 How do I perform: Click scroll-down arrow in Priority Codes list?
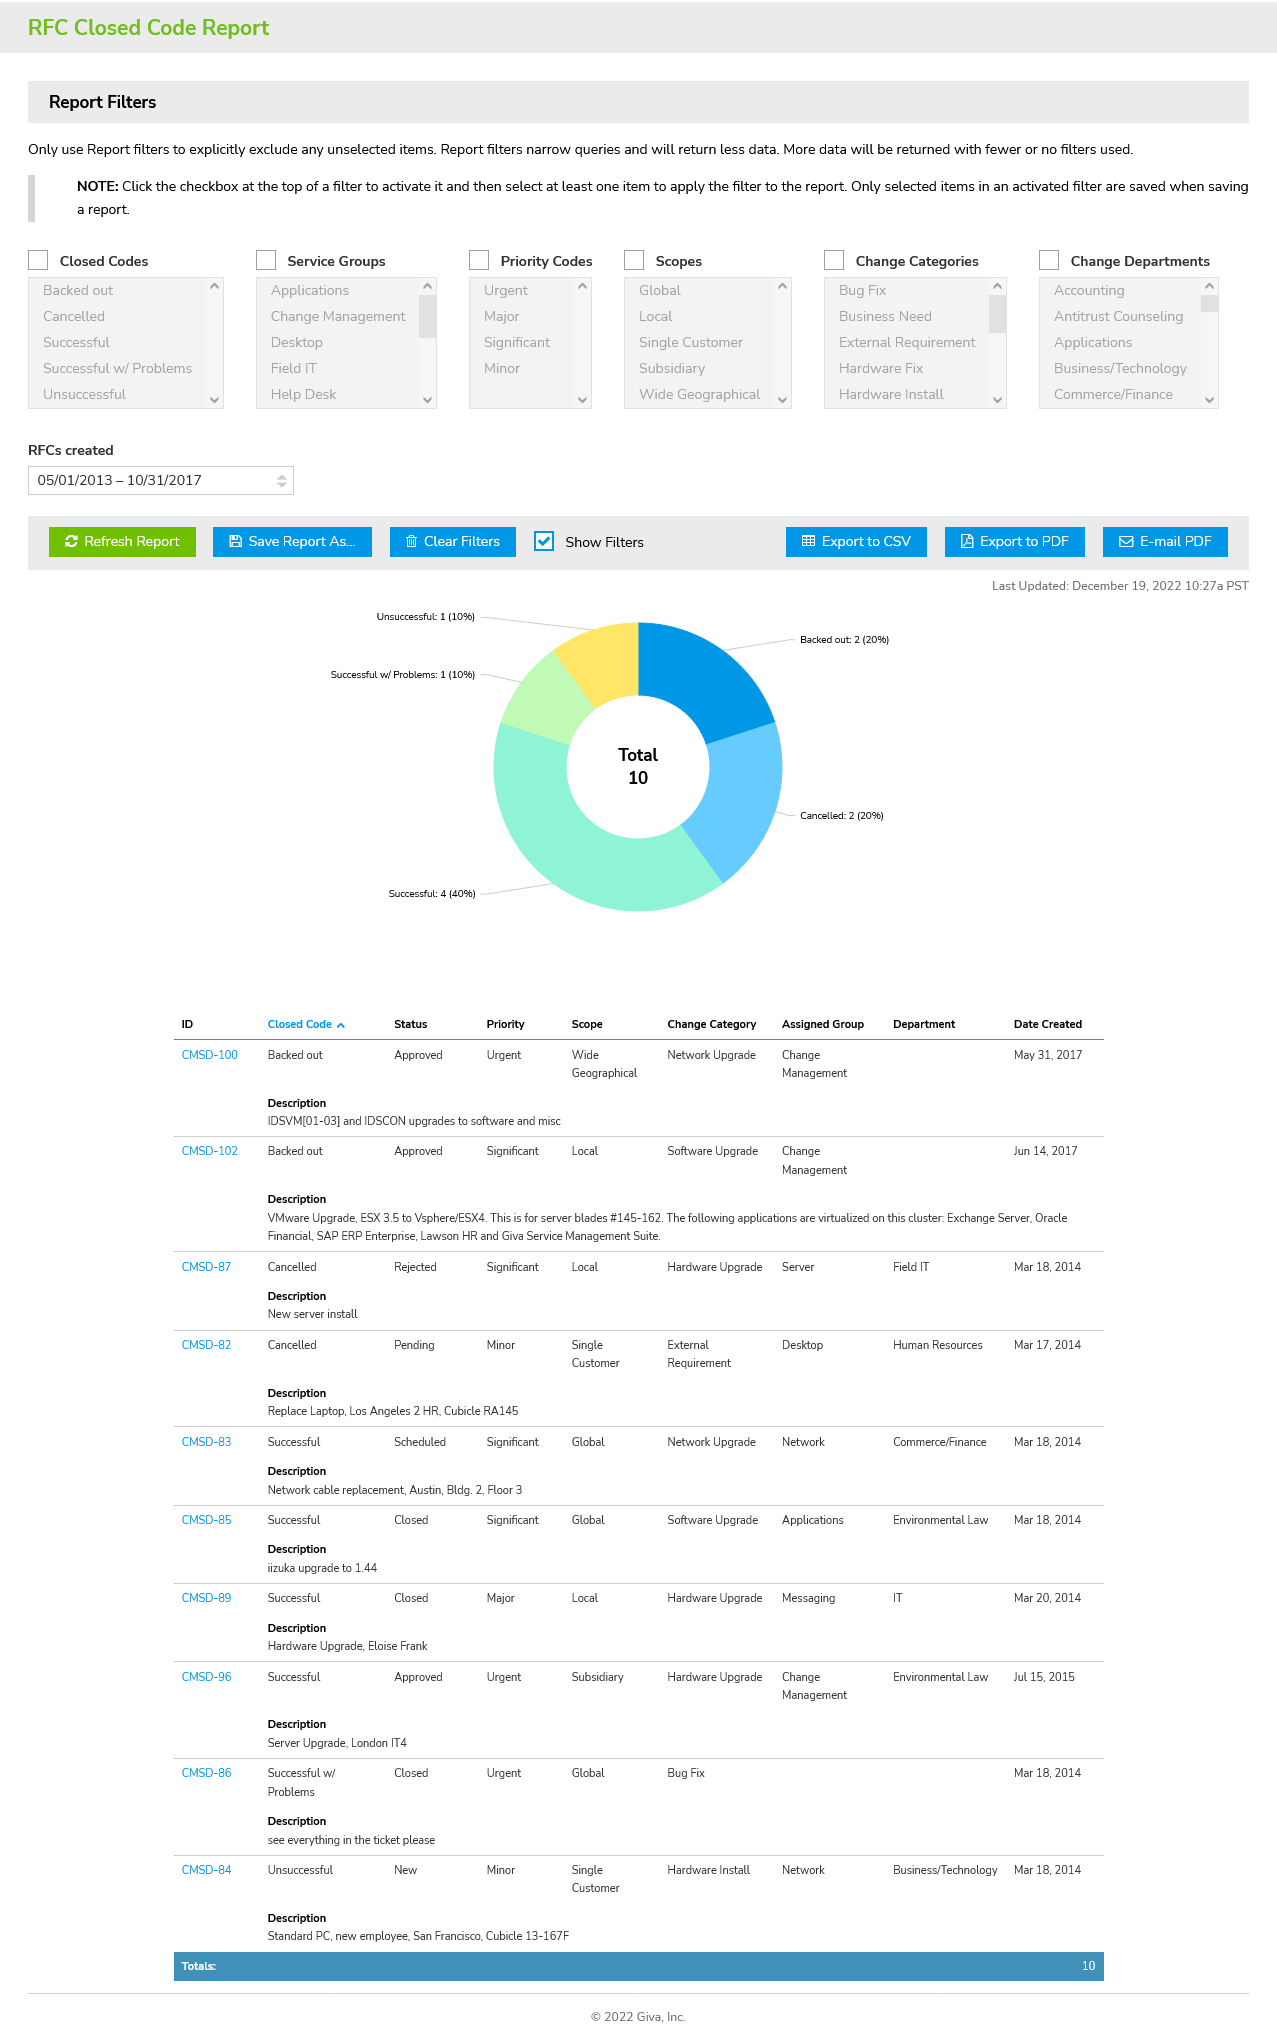(x=583, y=400)
